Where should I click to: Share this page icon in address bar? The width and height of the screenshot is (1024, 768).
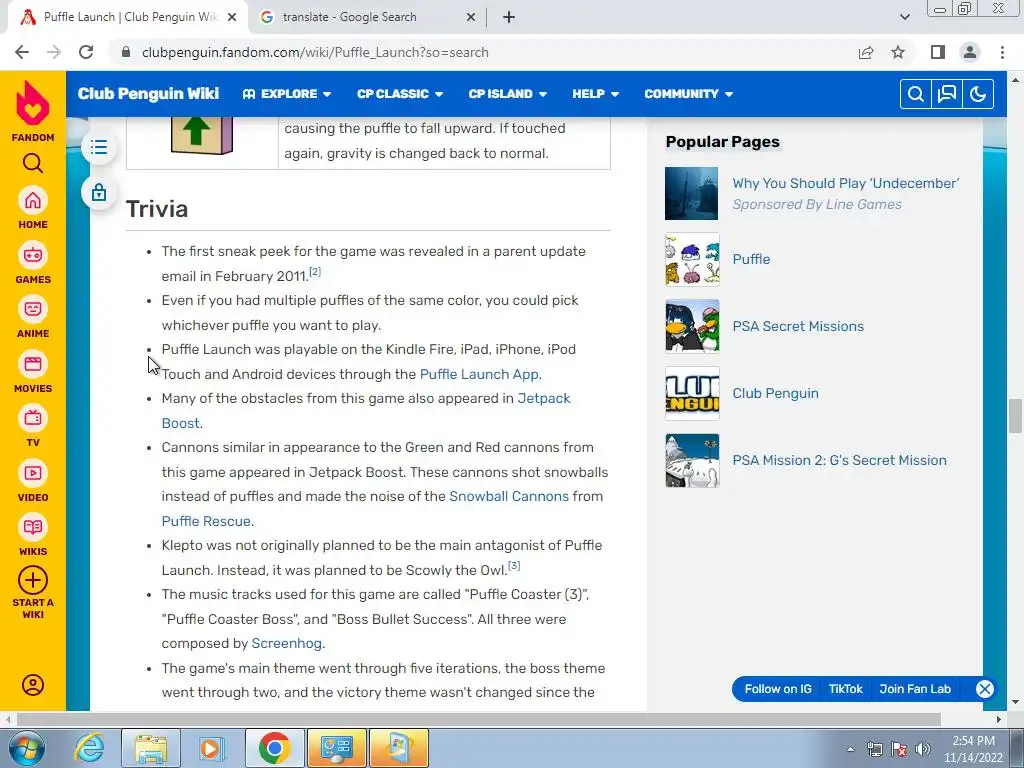click(866, 52)
